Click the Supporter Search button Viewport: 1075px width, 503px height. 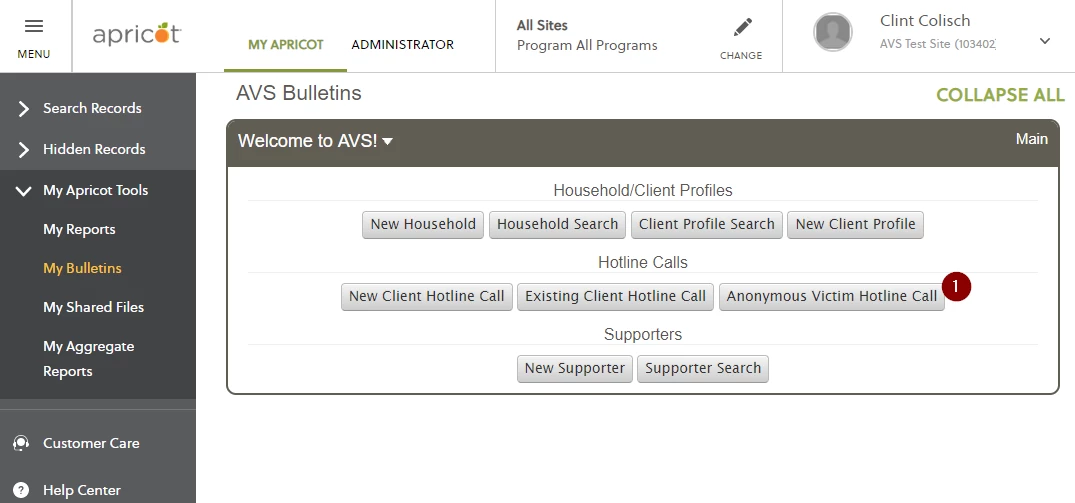pos(703,369)
